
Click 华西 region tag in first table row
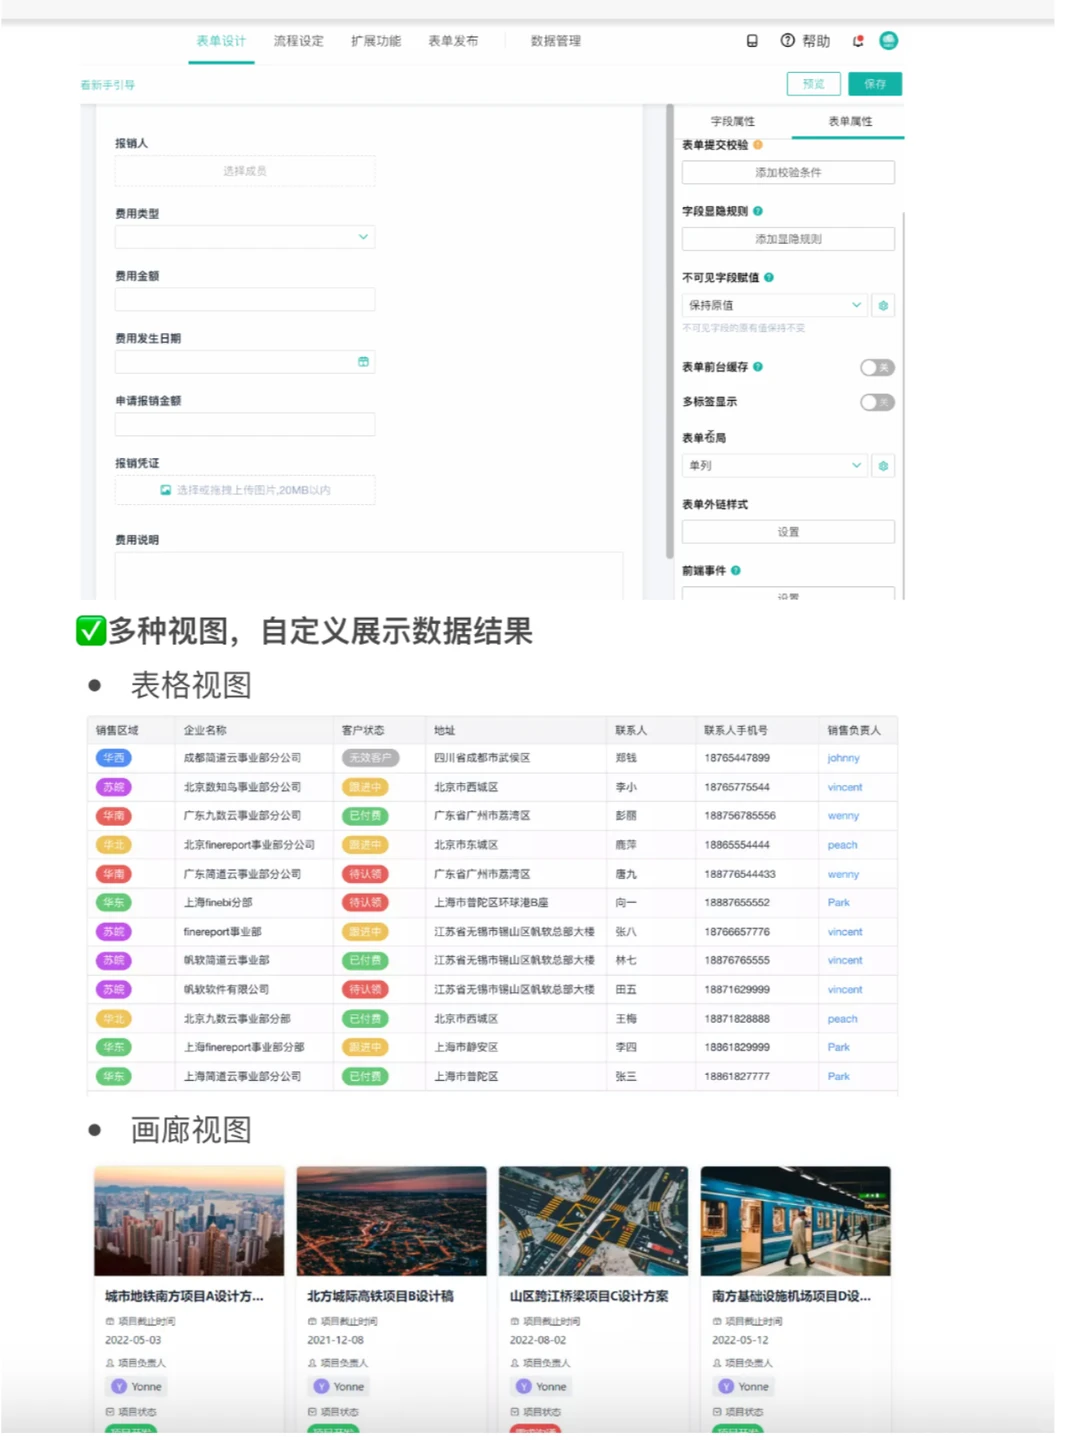point(114,758)
